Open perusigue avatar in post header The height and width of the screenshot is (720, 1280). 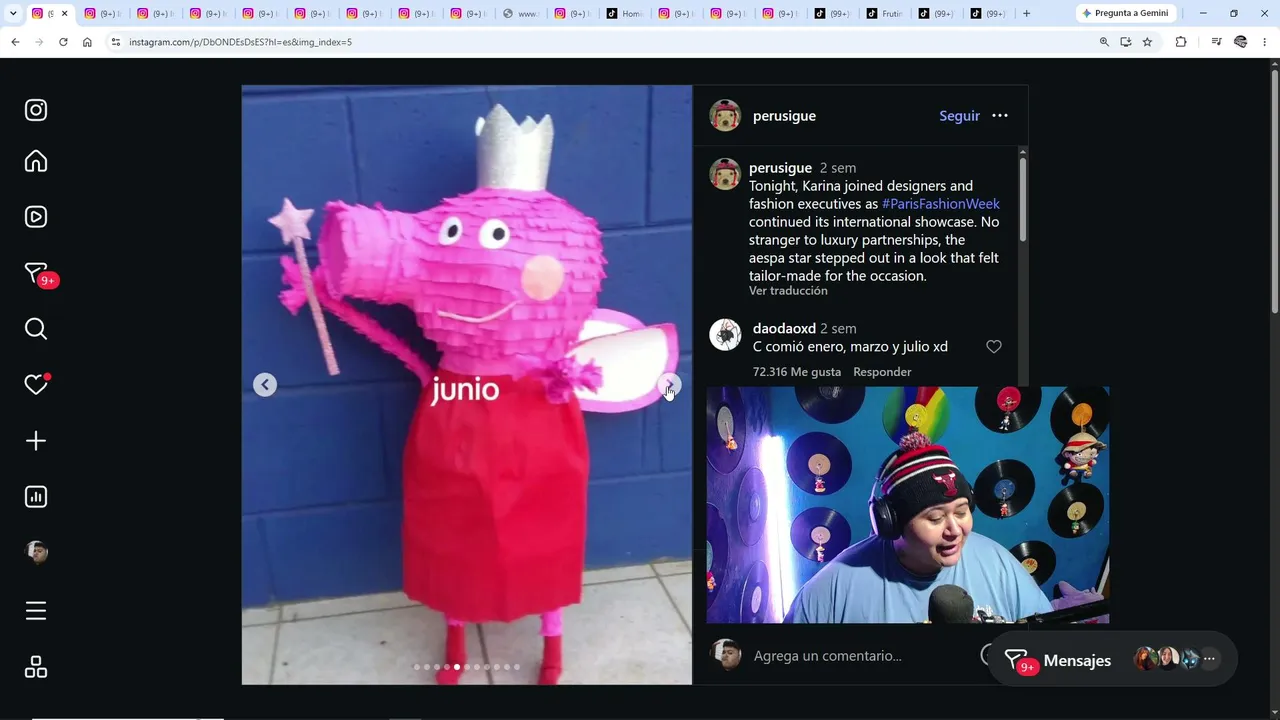click(x=725, y=116)
